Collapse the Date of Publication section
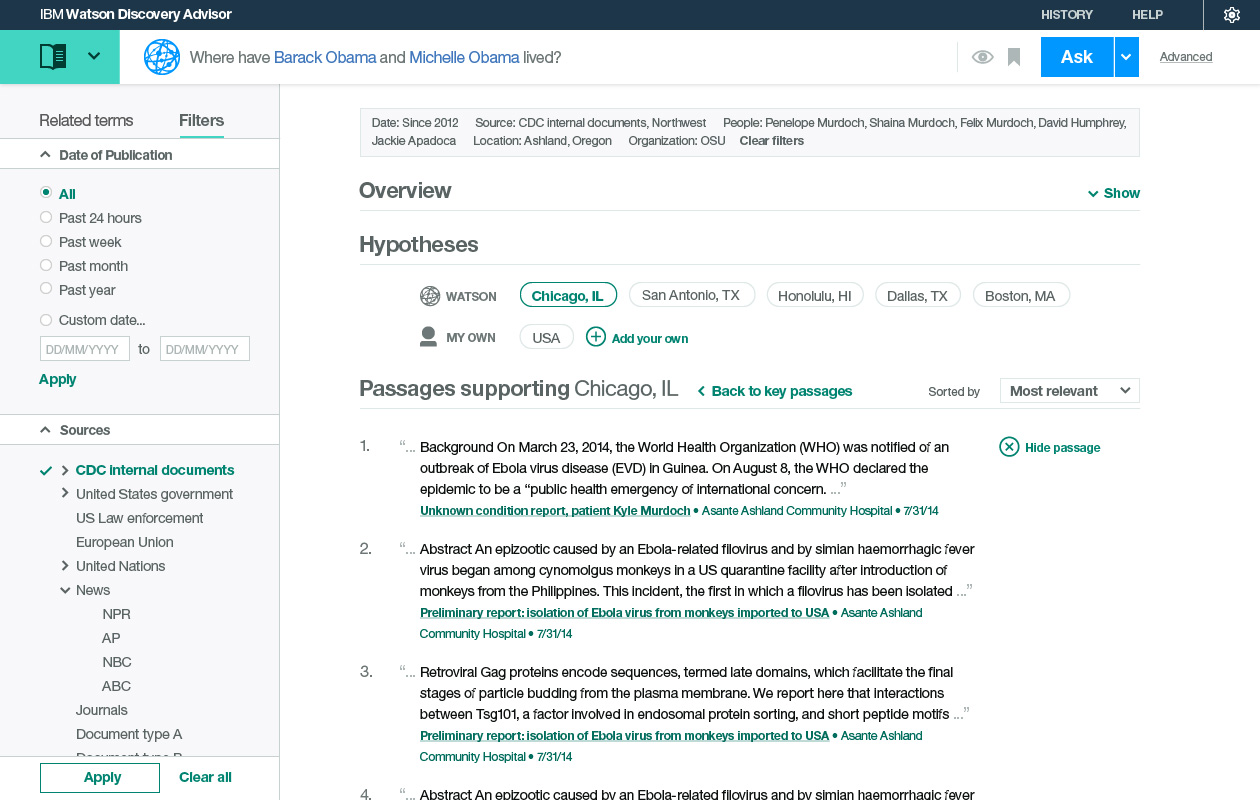 pos(45,155)
